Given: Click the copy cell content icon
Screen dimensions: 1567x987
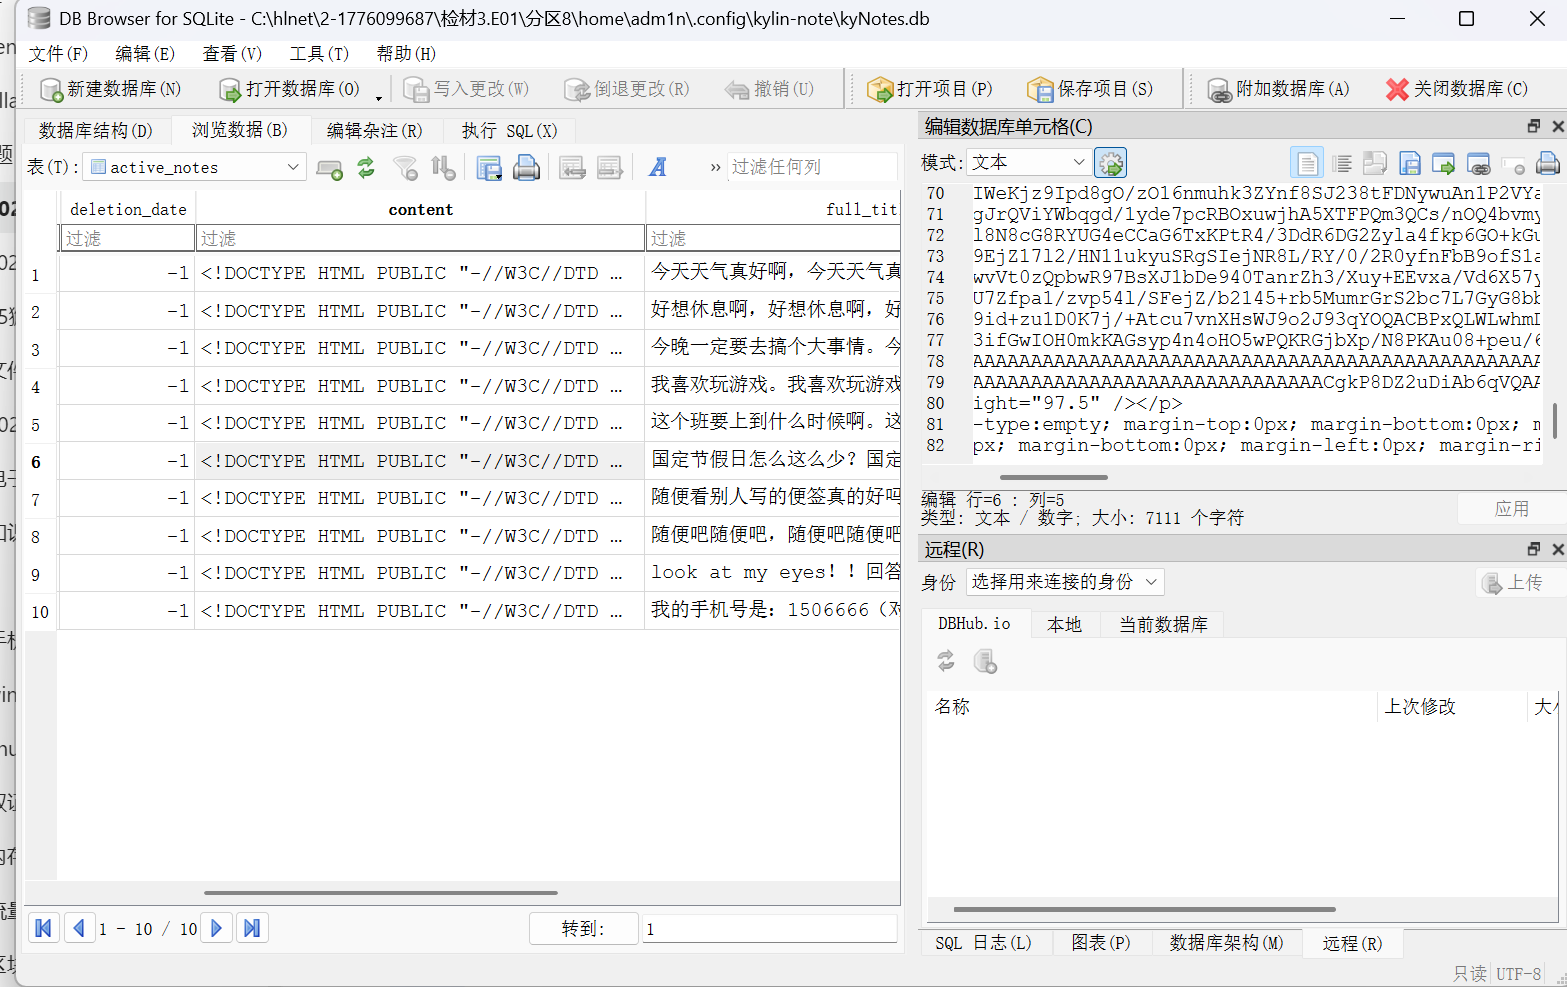Looking at the screenshot, I should [1375, 163].
